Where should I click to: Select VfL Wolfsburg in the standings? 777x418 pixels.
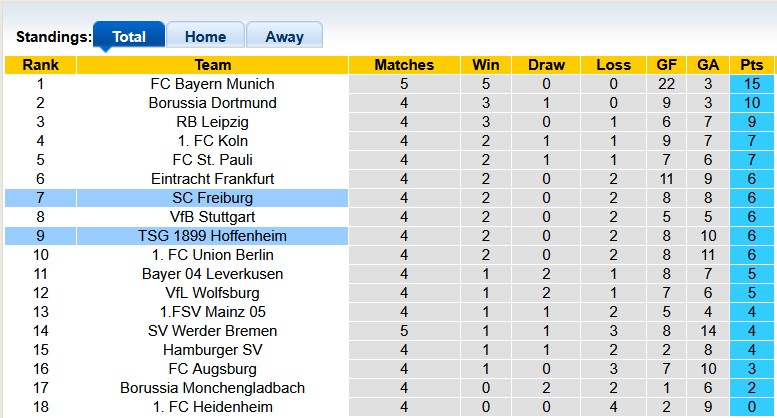(212, 293)
